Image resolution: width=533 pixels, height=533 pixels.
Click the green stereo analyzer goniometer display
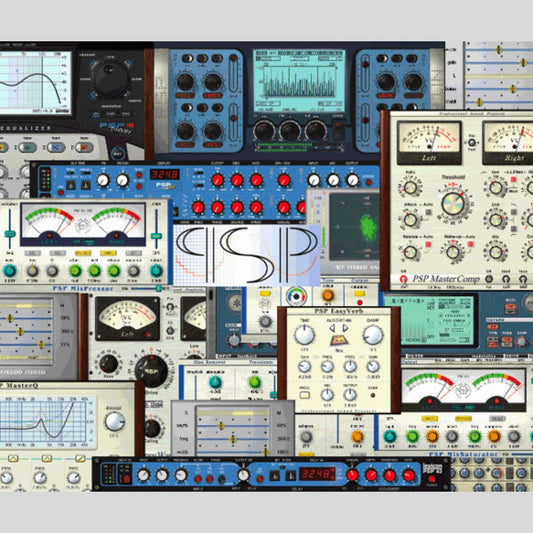tap(355, 226)
